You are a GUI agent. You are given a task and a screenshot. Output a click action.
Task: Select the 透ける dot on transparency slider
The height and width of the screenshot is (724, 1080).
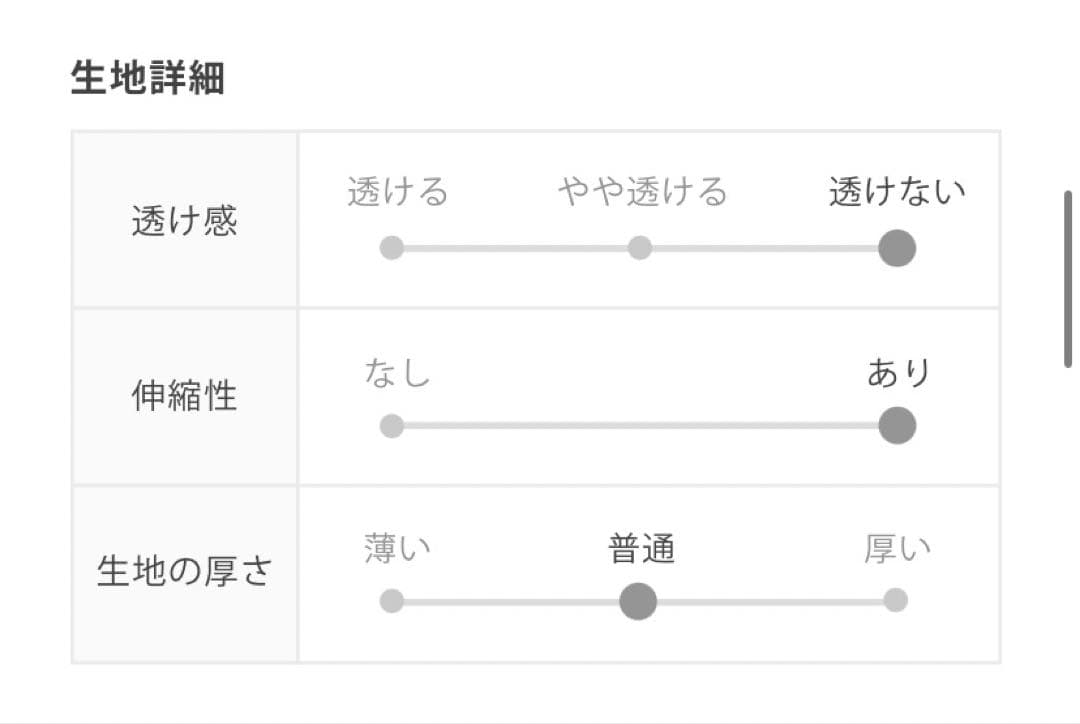(391, 248)
